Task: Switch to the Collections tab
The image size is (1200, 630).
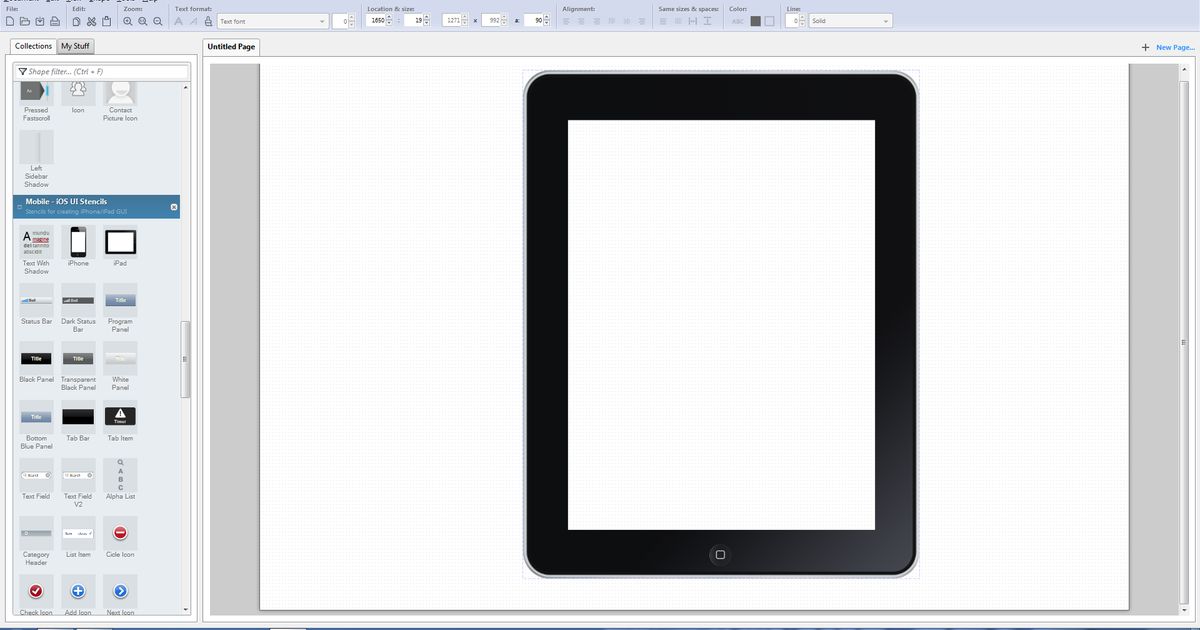Action: (33, 46)
